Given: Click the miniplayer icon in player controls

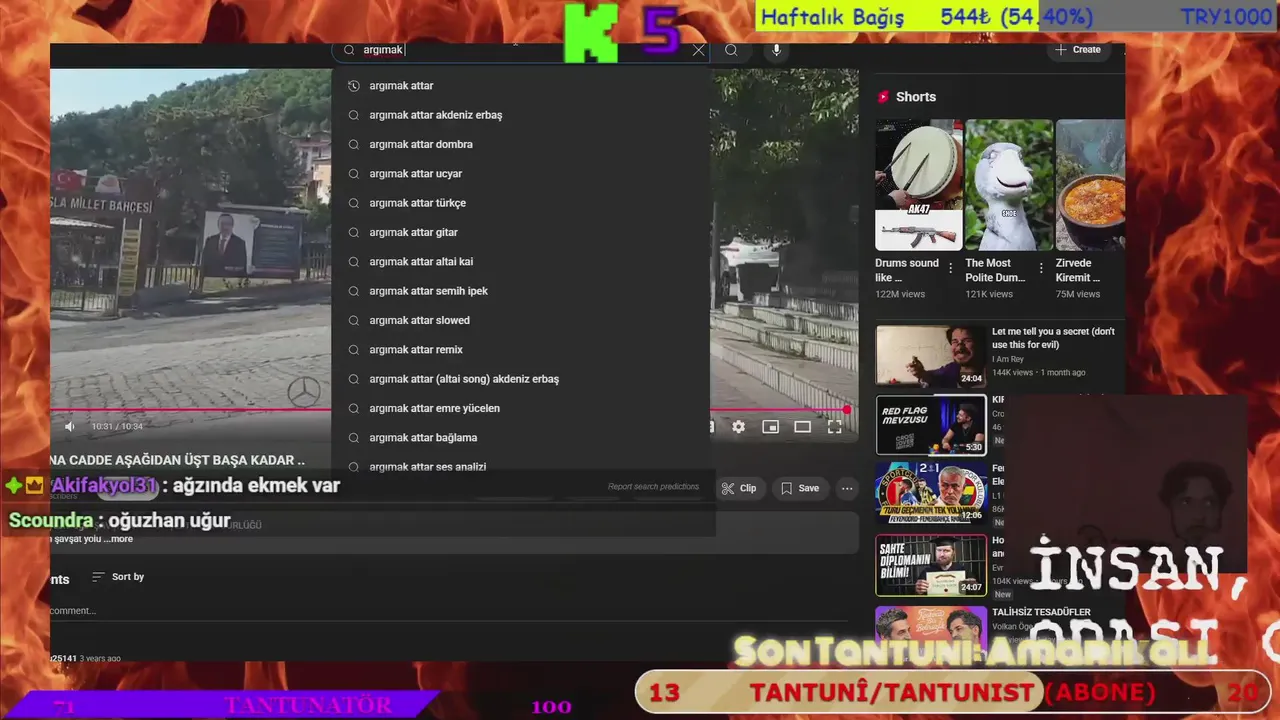Looking at the screenshot, I should pos(770,427).
